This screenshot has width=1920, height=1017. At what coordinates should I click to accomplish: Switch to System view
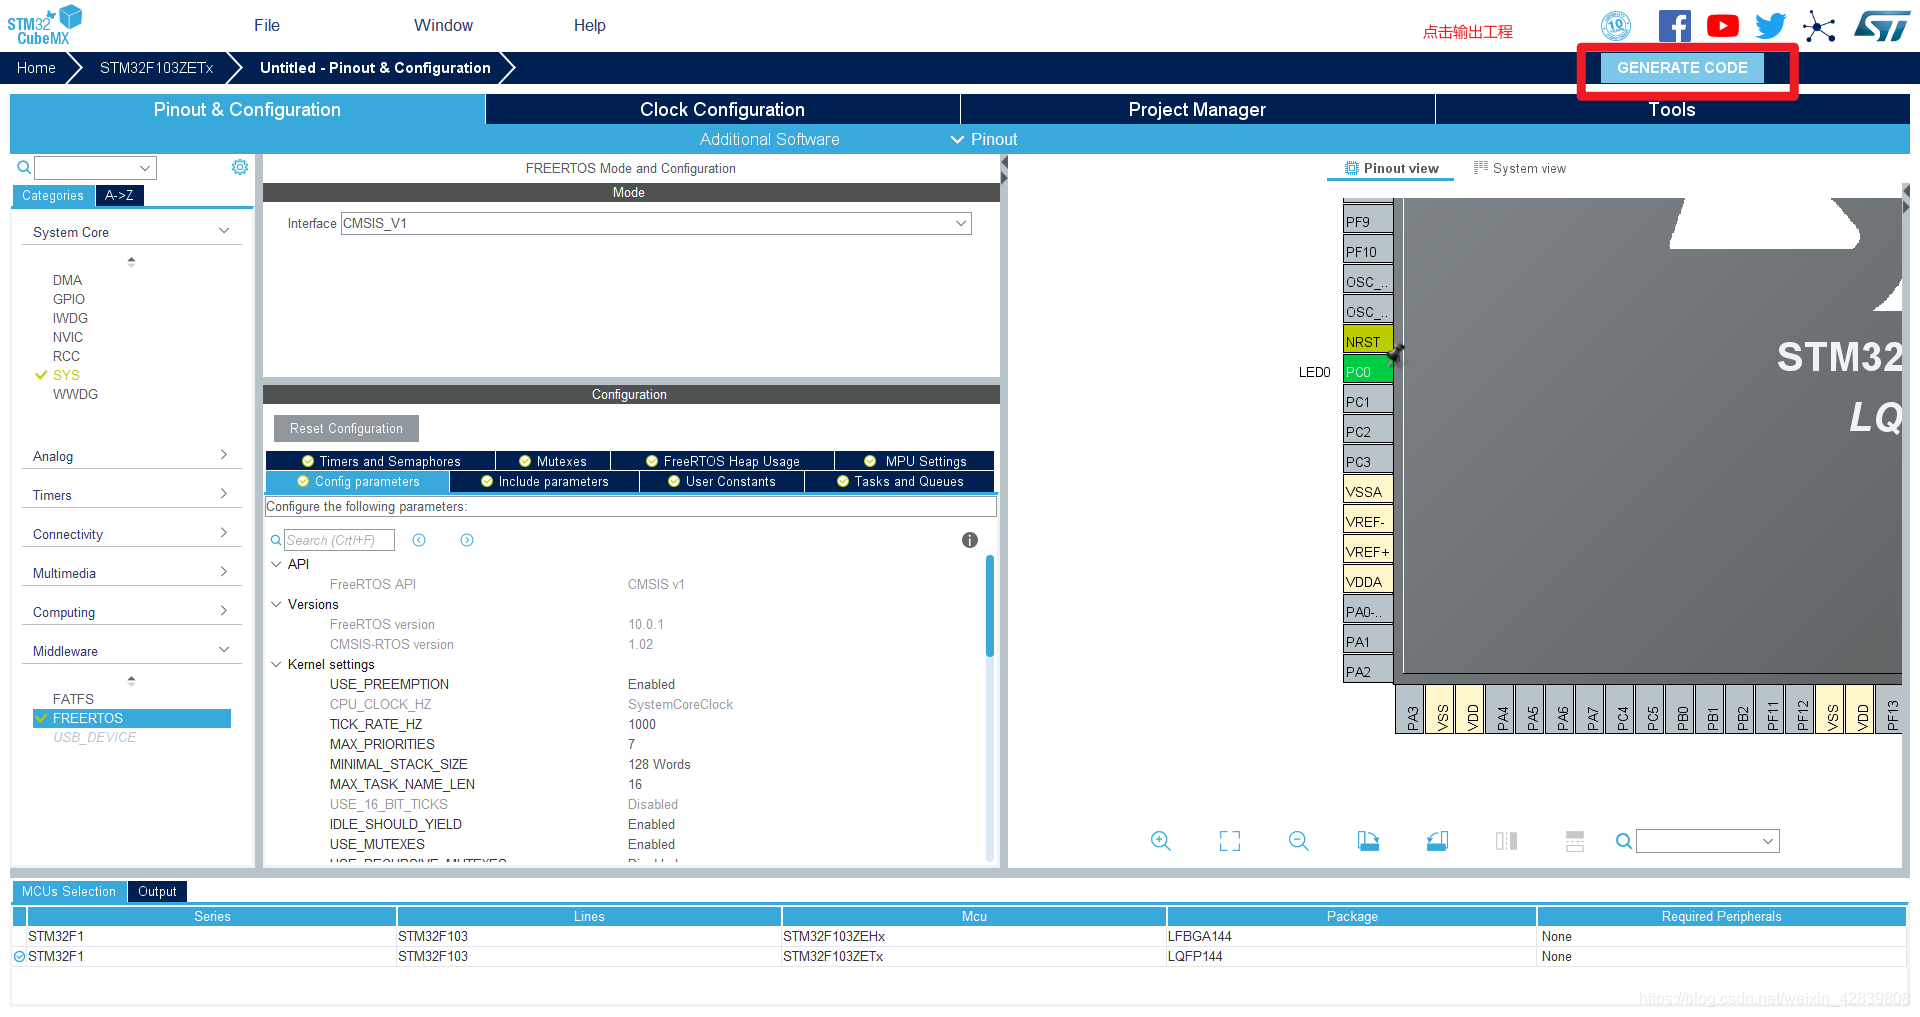click(x=1520, y=168)
